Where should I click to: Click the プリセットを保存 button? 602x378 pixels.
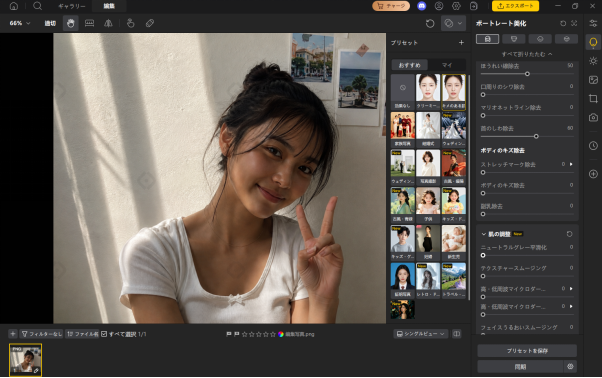[x=527, y=351]
